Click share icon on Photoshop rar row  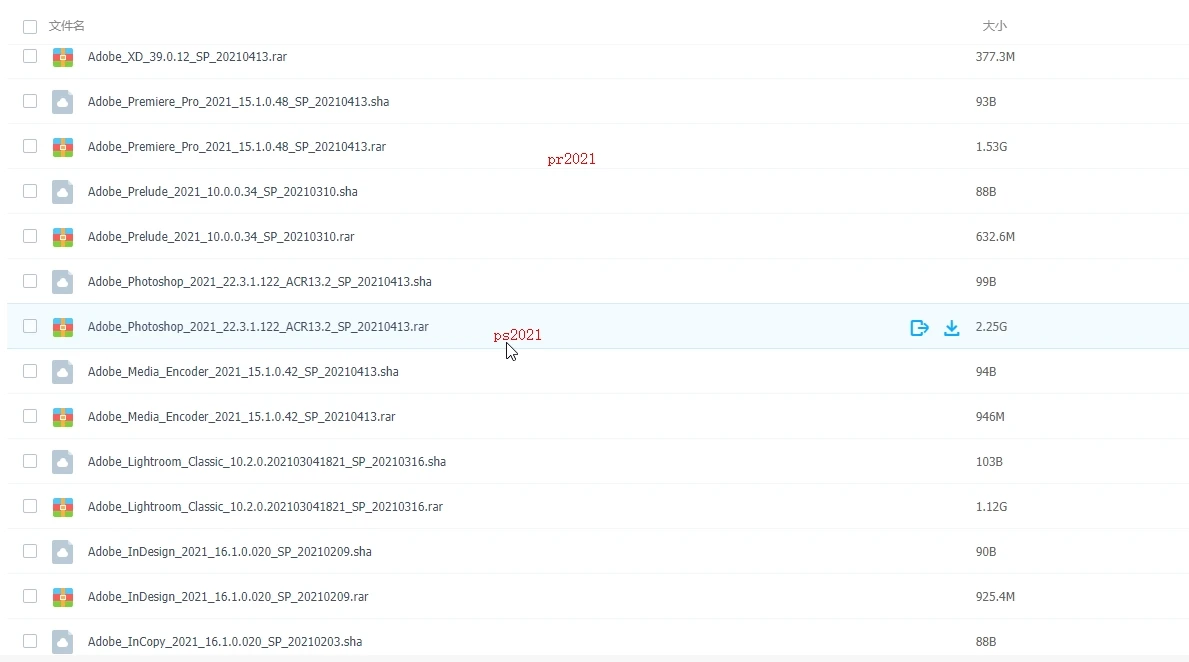pos(919,328)
